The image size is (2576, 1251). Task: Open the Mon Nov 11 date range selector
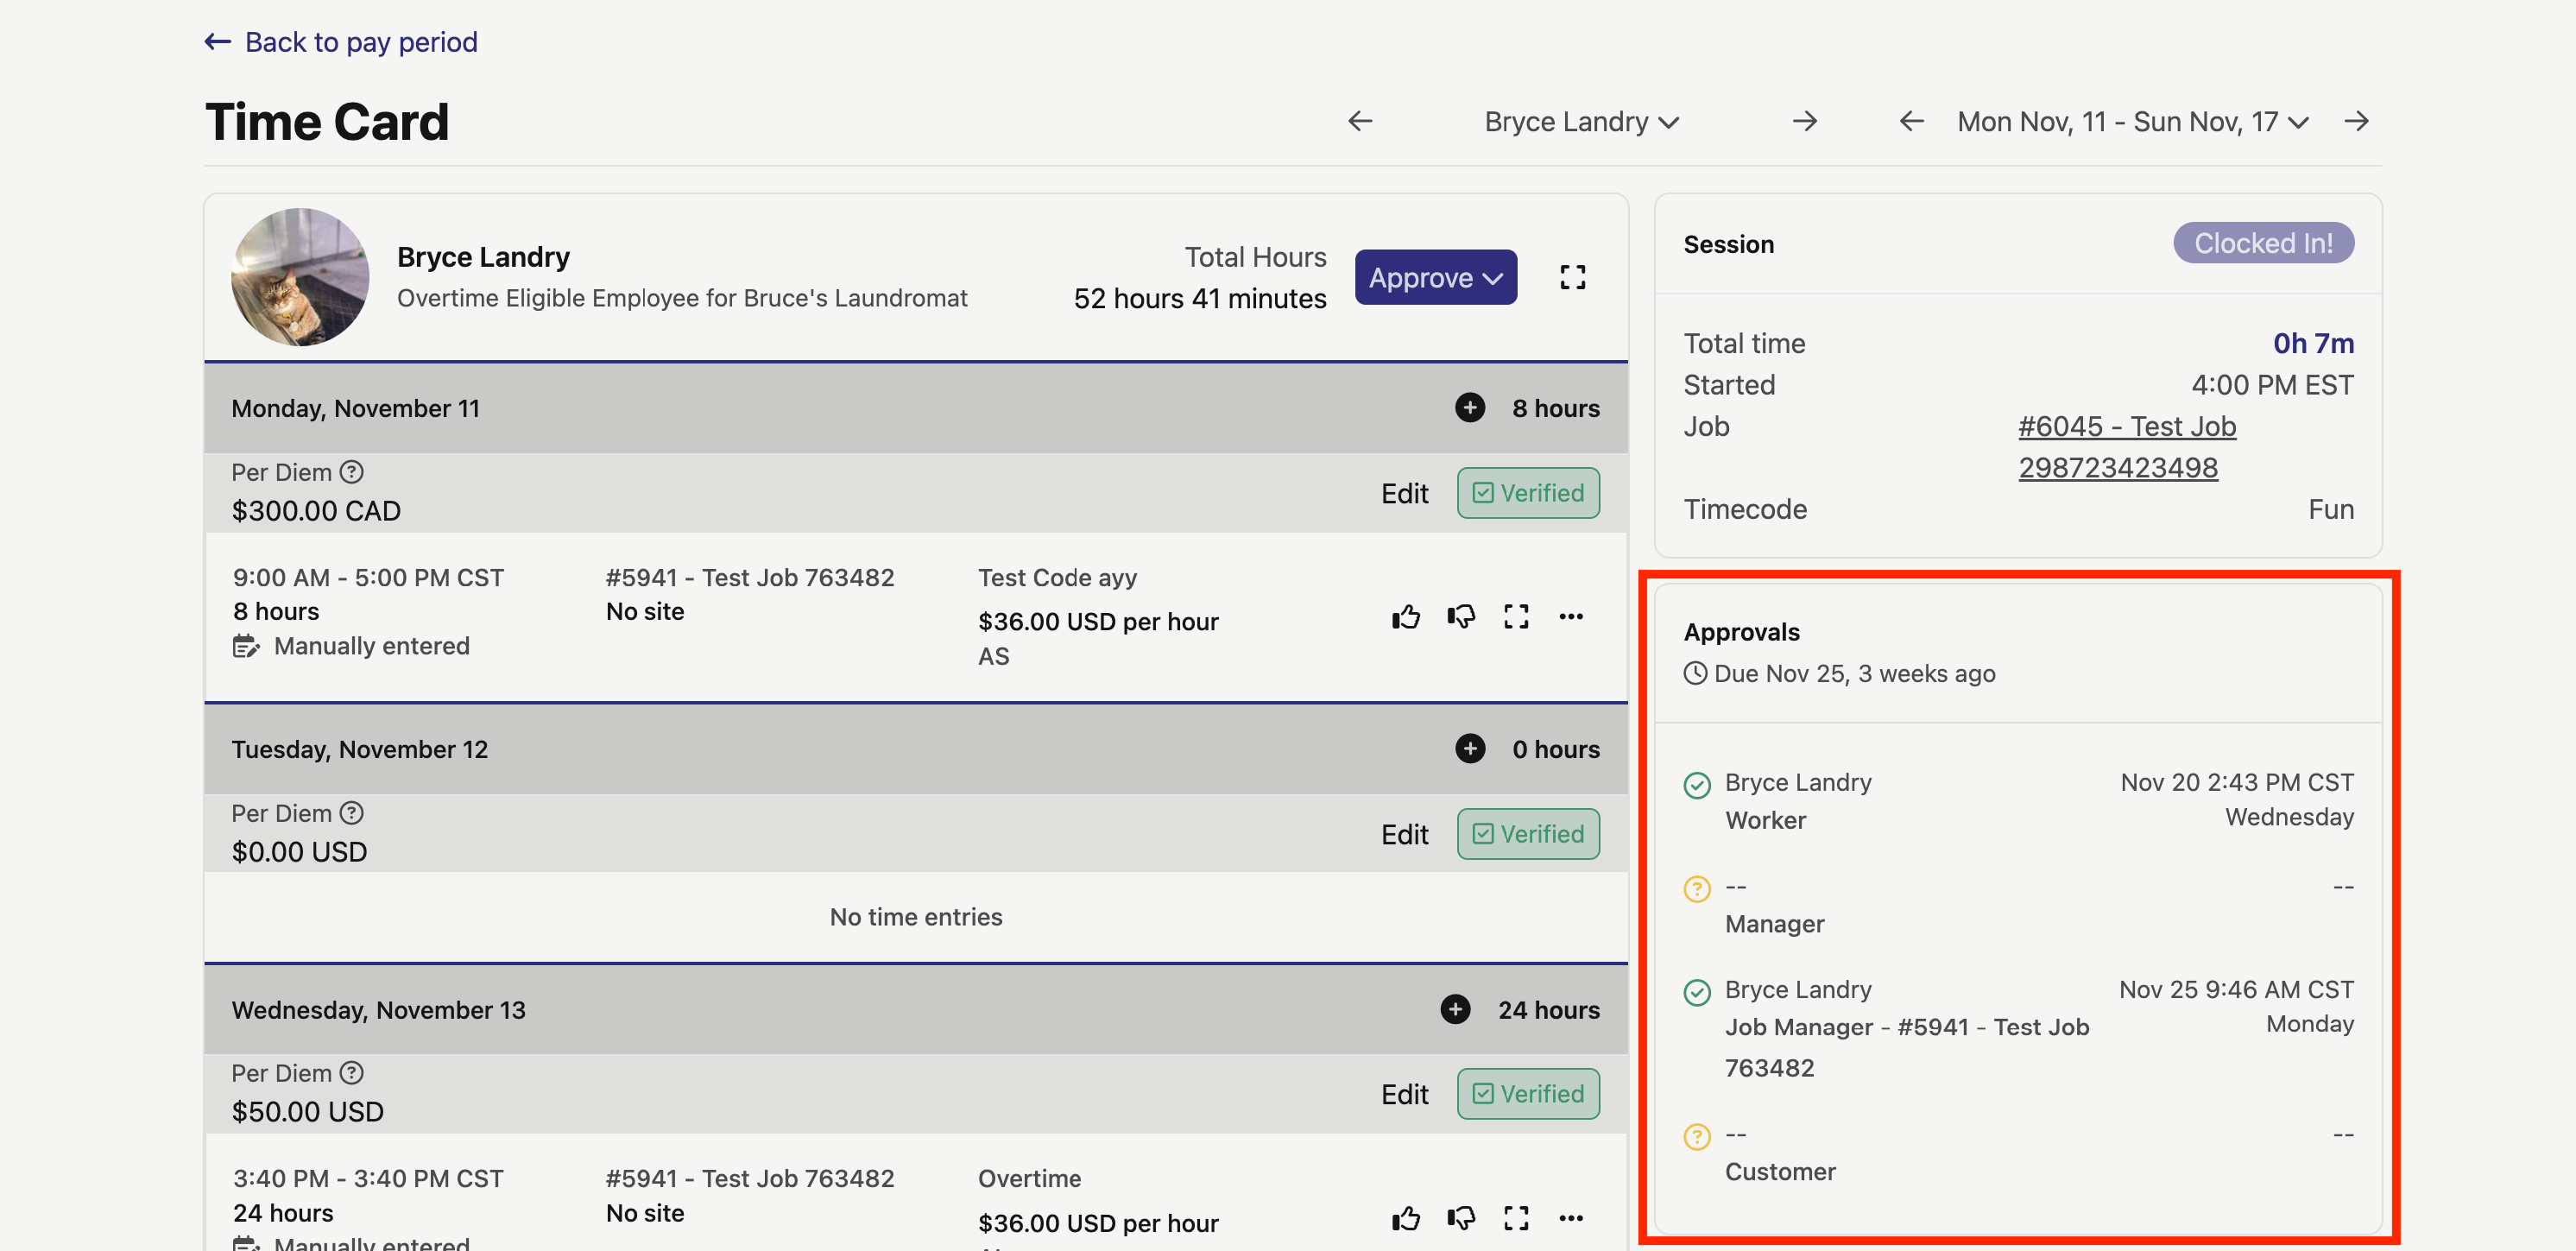tap(2132, 122)
